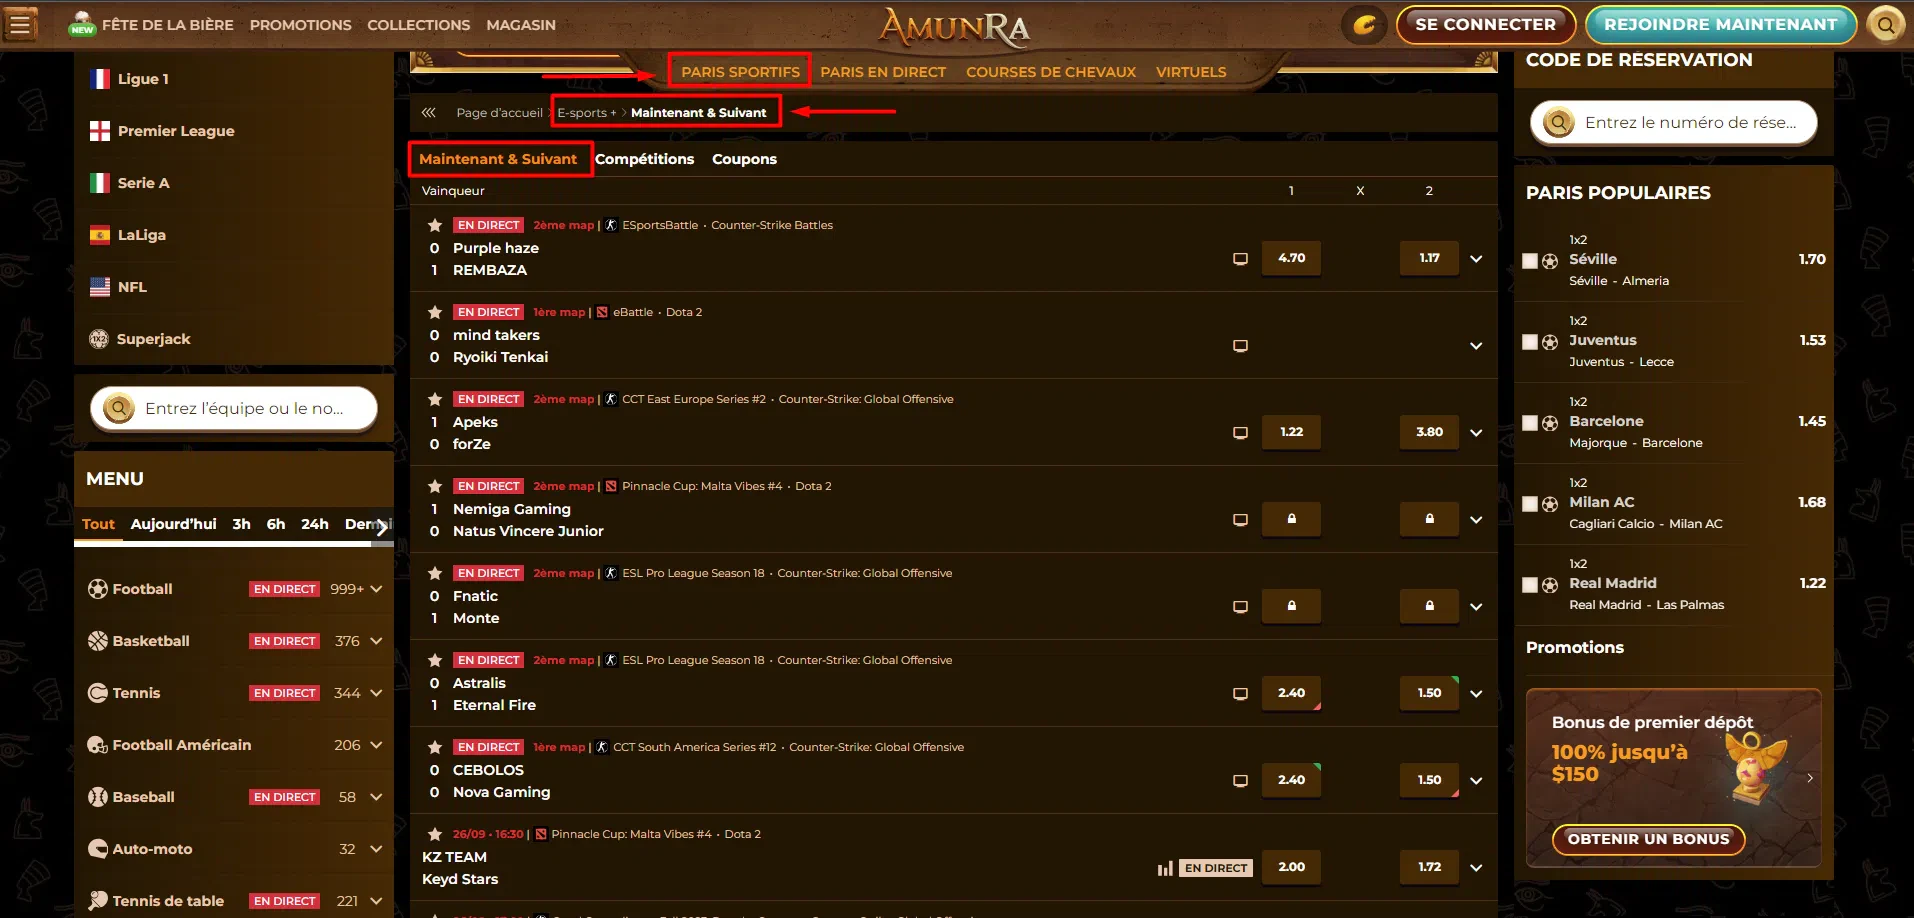The image size is (1914, 918).
Task: Favorite the mind takers vs Ryoiki Tenkai star
Action: pyautogui.click(x=435, y=313)
